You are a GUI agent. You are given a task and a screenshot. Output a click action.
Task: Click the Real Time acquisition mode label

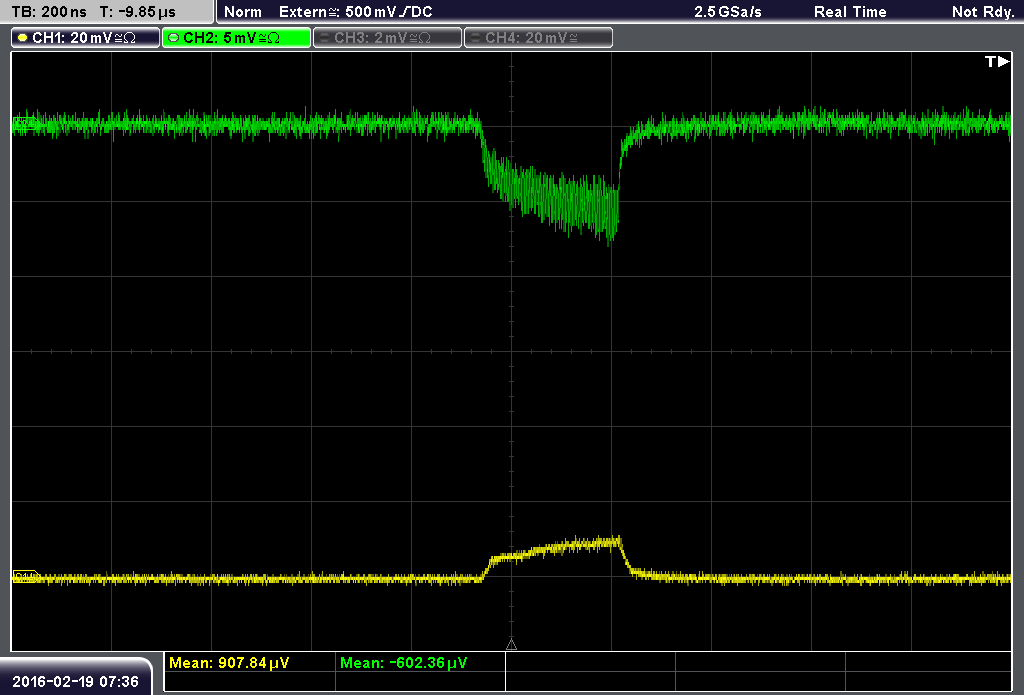tap(850, 12)
